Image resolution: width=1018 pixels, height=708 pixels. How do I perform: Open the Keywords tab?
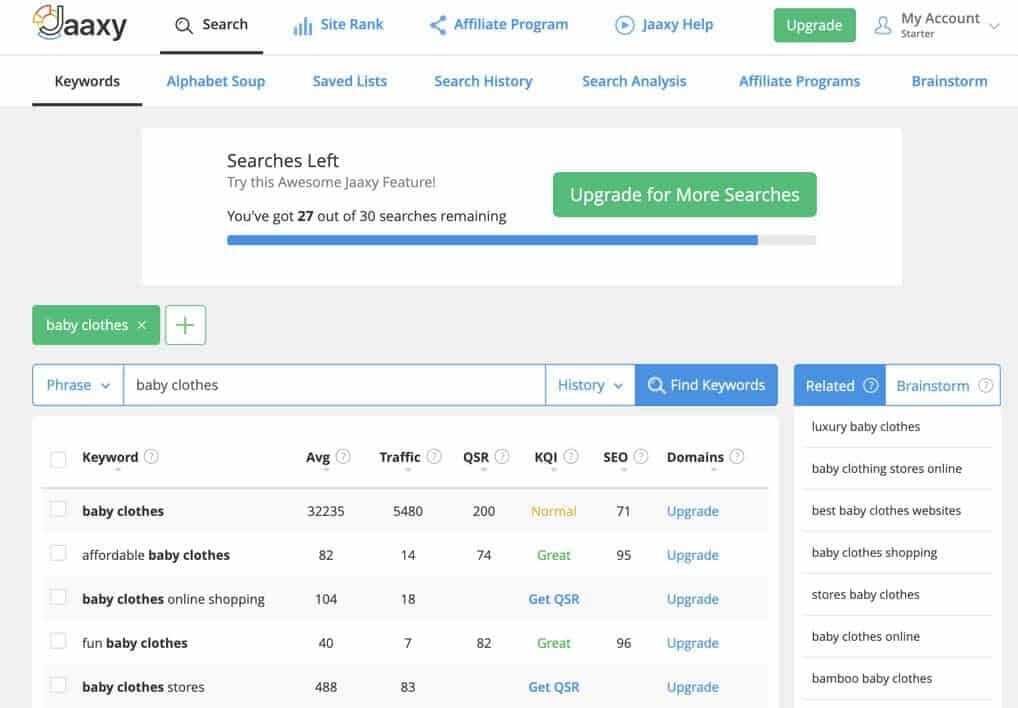87,81
